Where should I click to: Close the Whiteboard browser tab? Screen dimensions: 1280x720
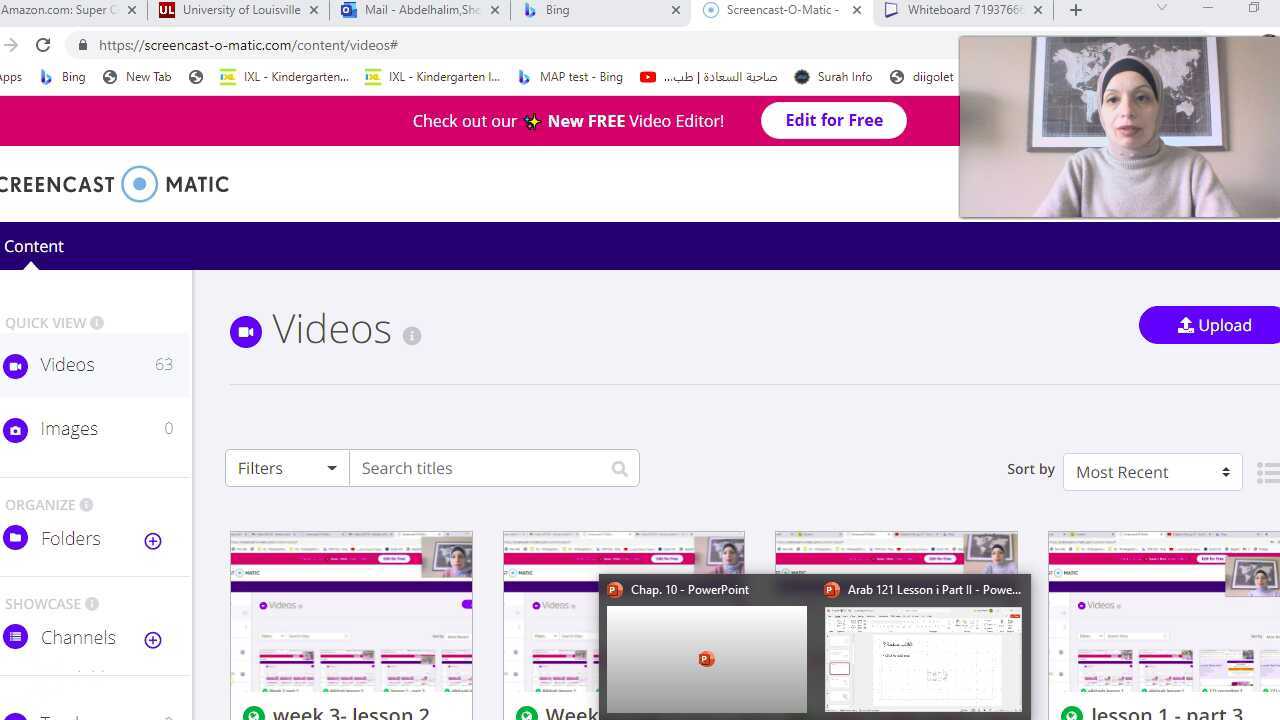point(1037,10)
